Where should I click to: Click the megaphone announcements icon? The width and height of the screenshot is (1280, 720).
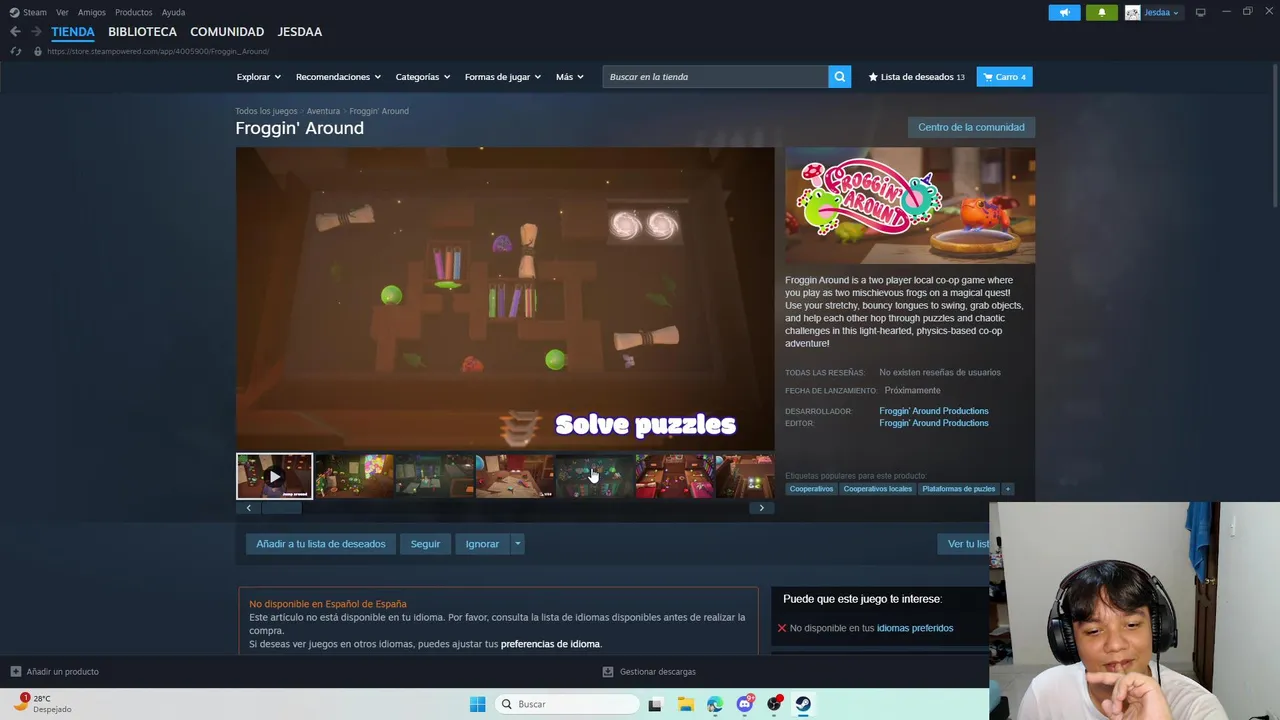coord(1064,12)
